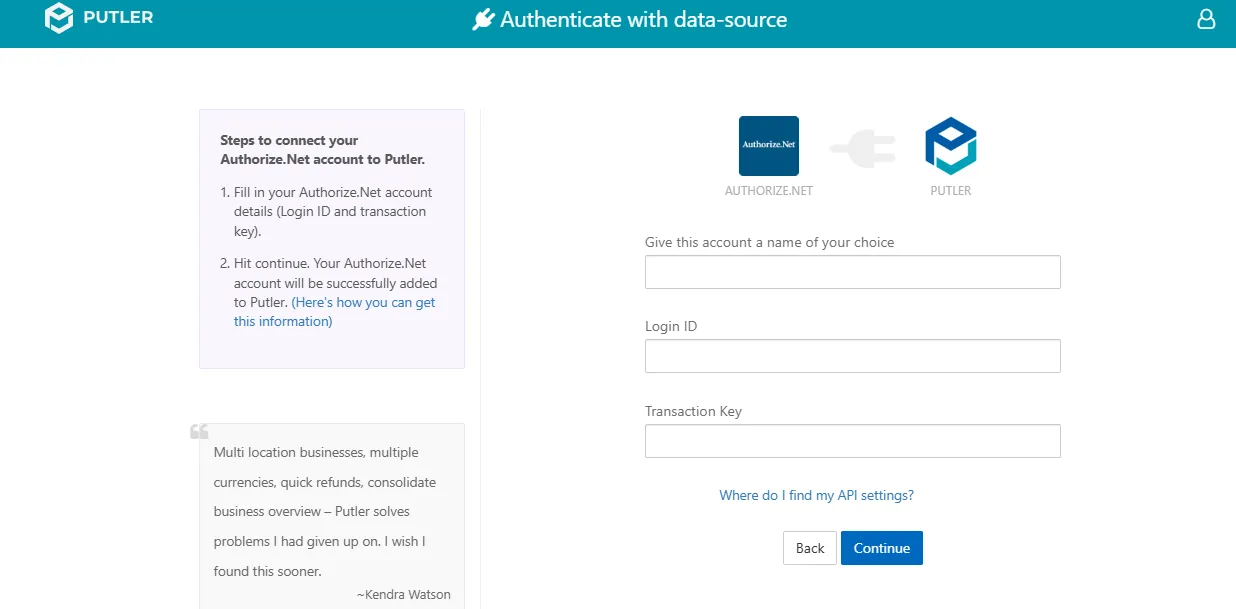Viewport: 1236px width, 609px height.
Task: Click the 'Transaction Key' field label
Action: 693,411
